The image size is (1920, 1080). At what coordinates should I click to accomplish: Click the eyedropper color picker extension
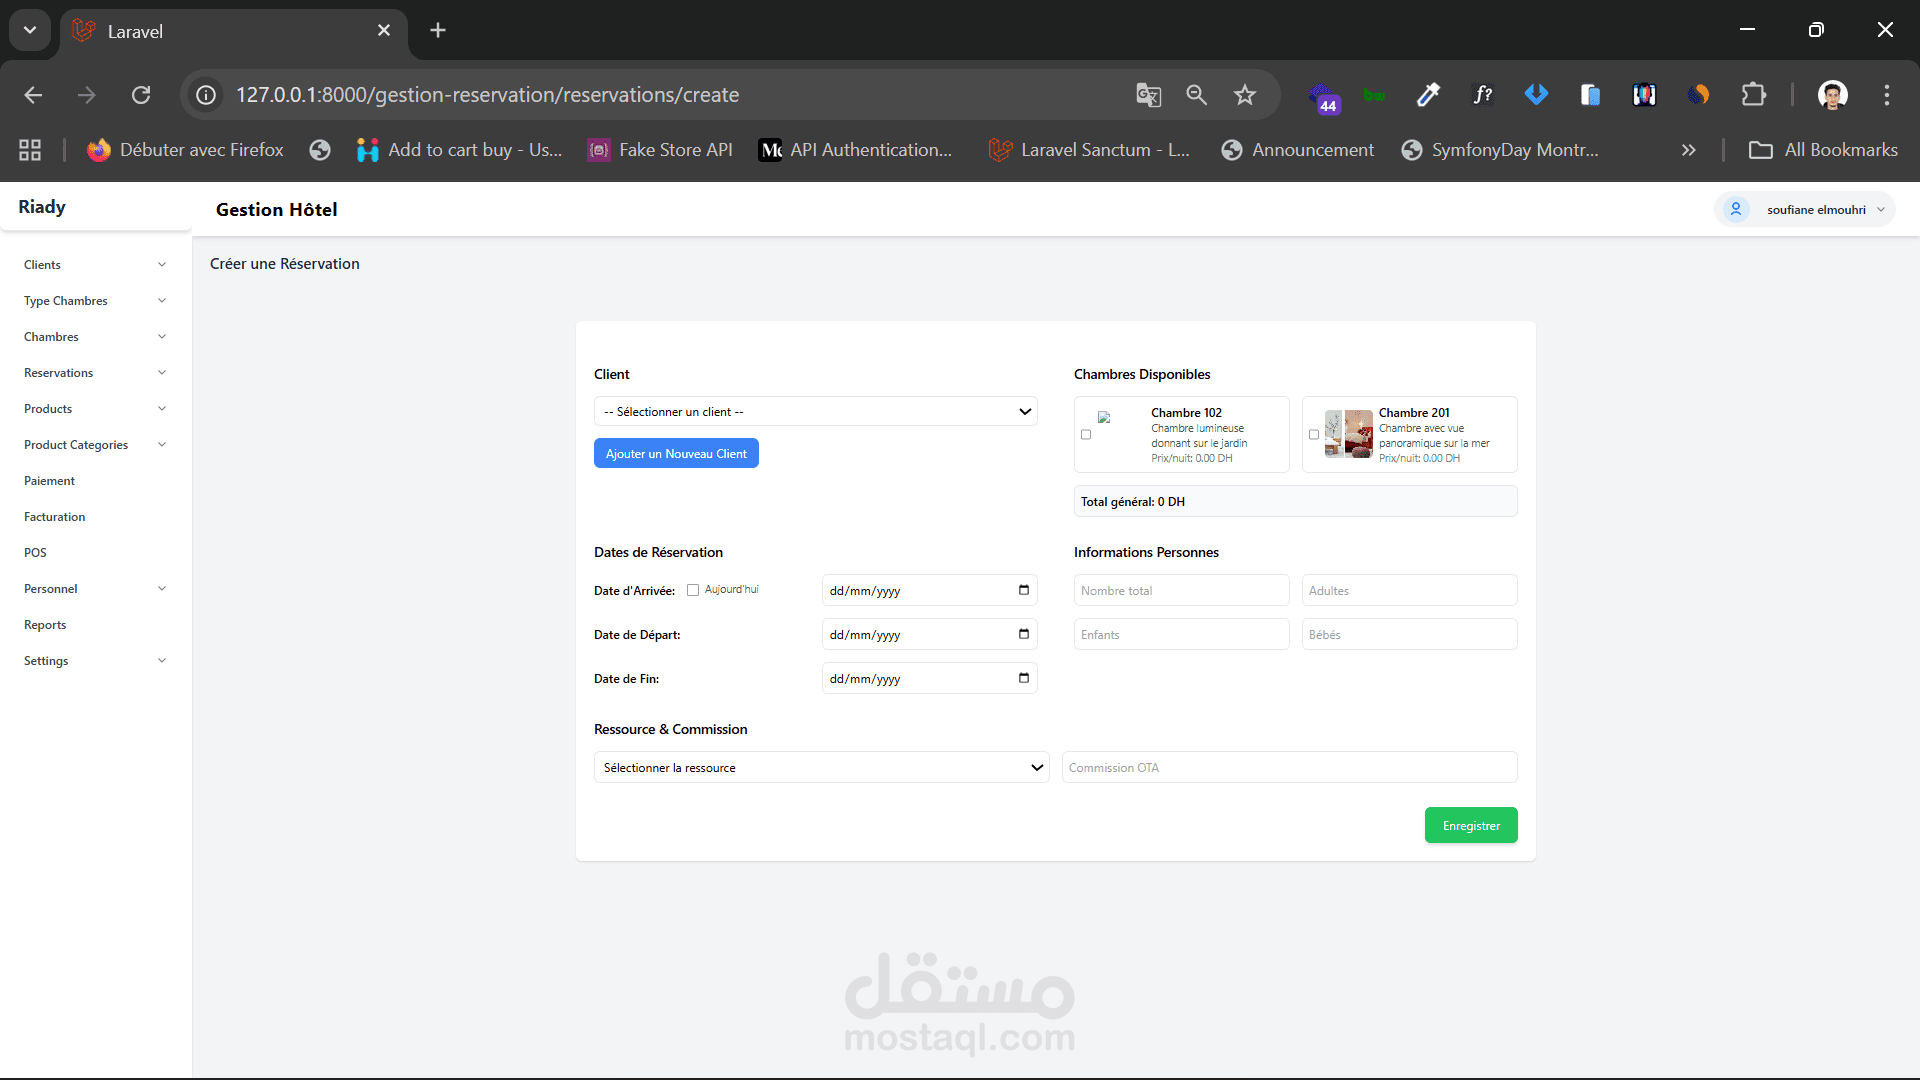[x=1428, y=95]
